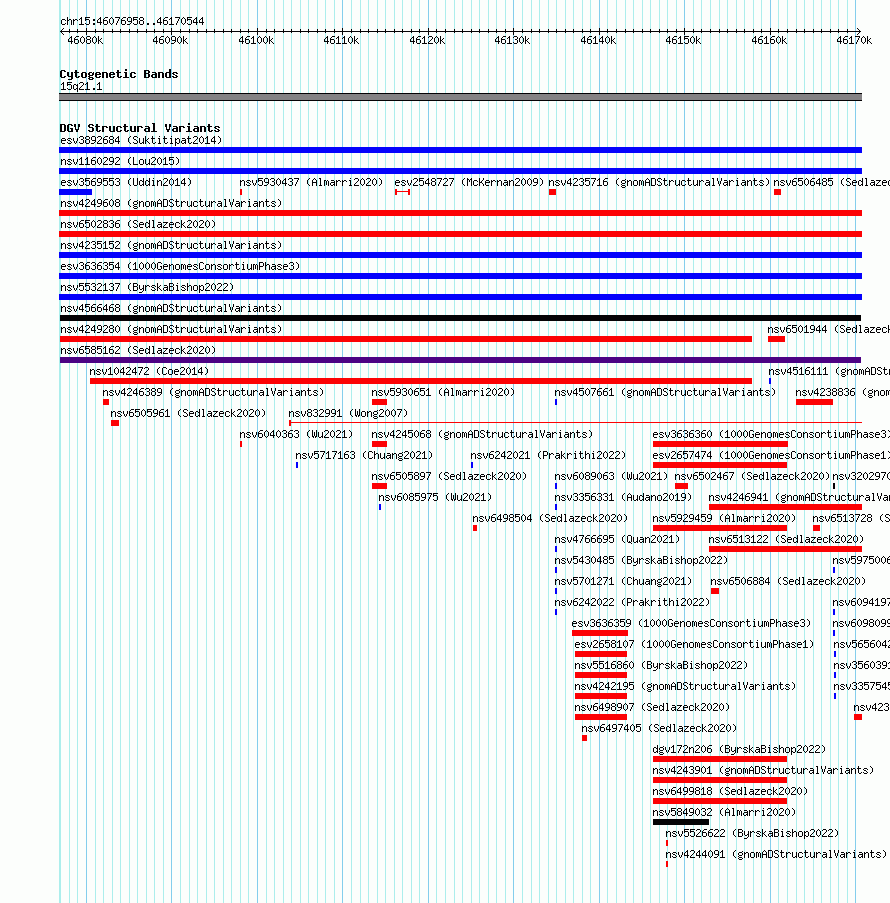Screen dimensions: 890x903
Task: Open nsv5516860 (ByrskaBishop2022) label
Action: [x=661, y=666]
